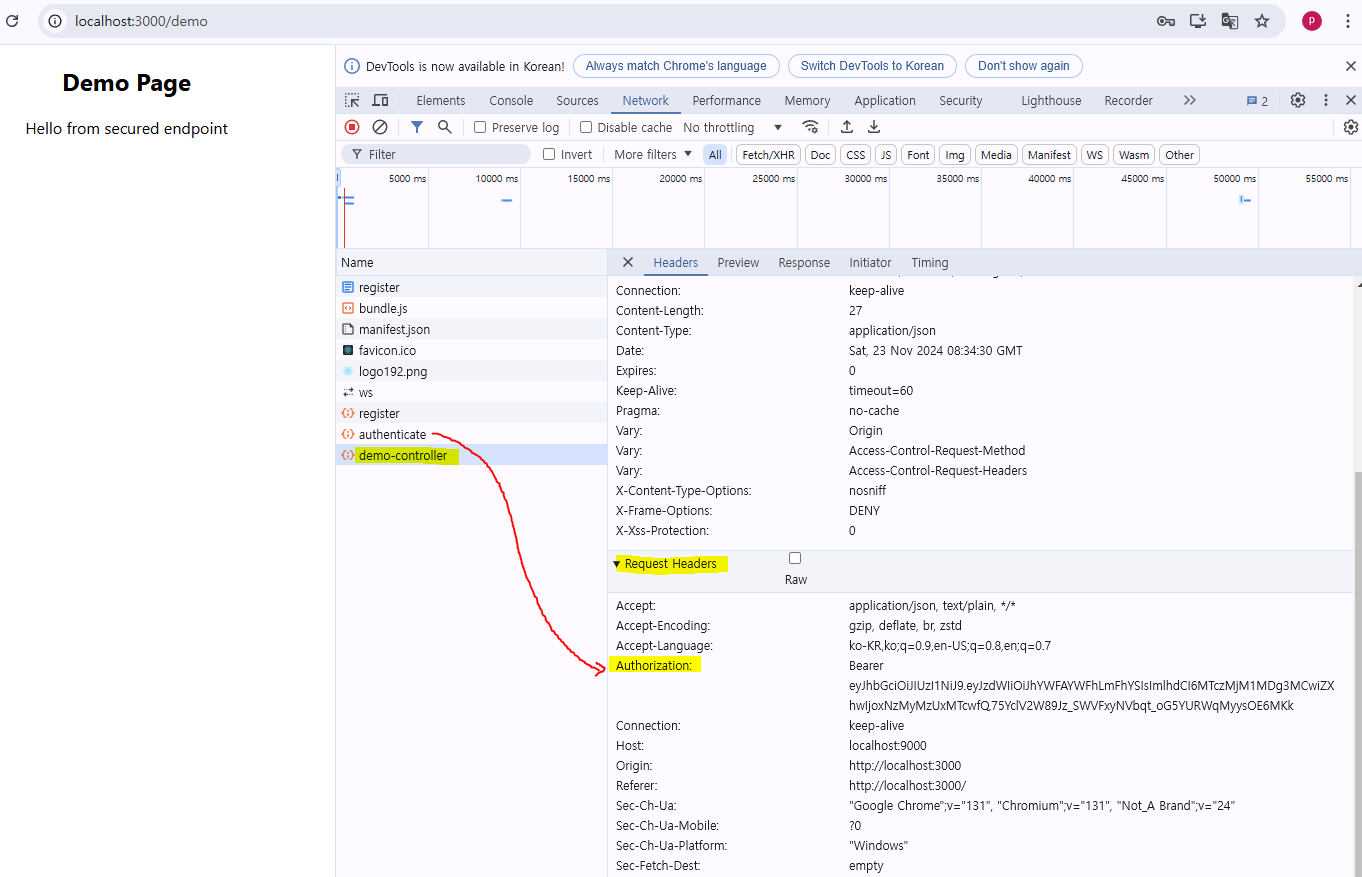1362x877 pixels.
Task: Export HAR file download icon
Action: click(x=874, y=127)
